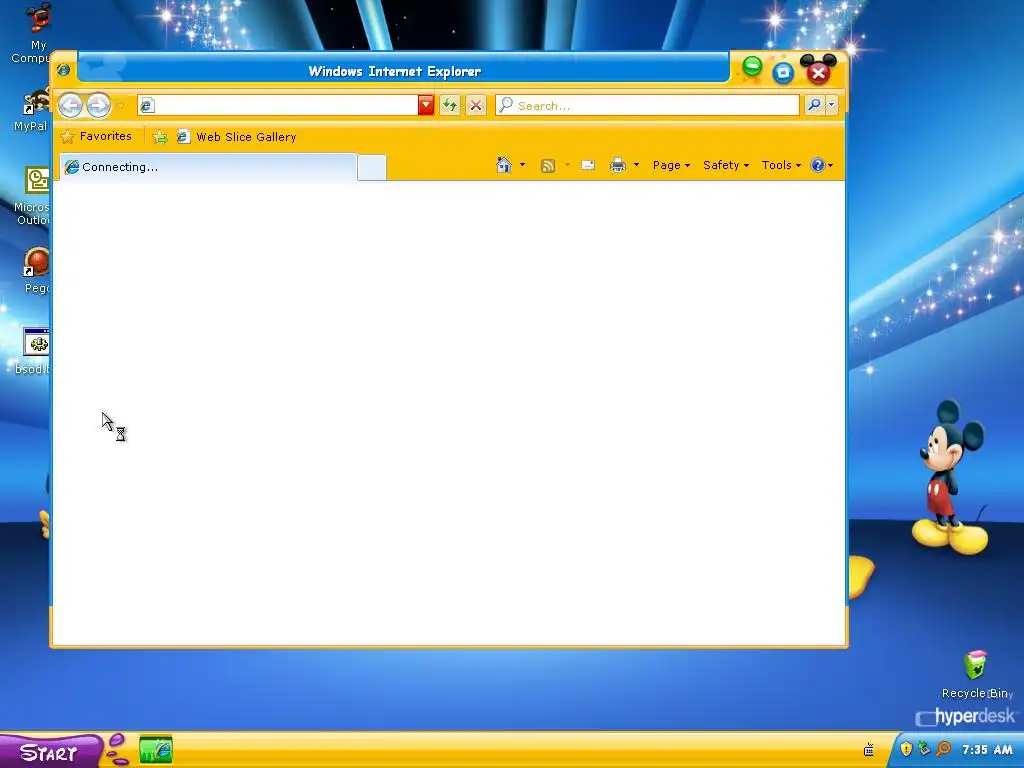
Task: Click the Add to Favorites Bar icon
Action: [160, 136]
